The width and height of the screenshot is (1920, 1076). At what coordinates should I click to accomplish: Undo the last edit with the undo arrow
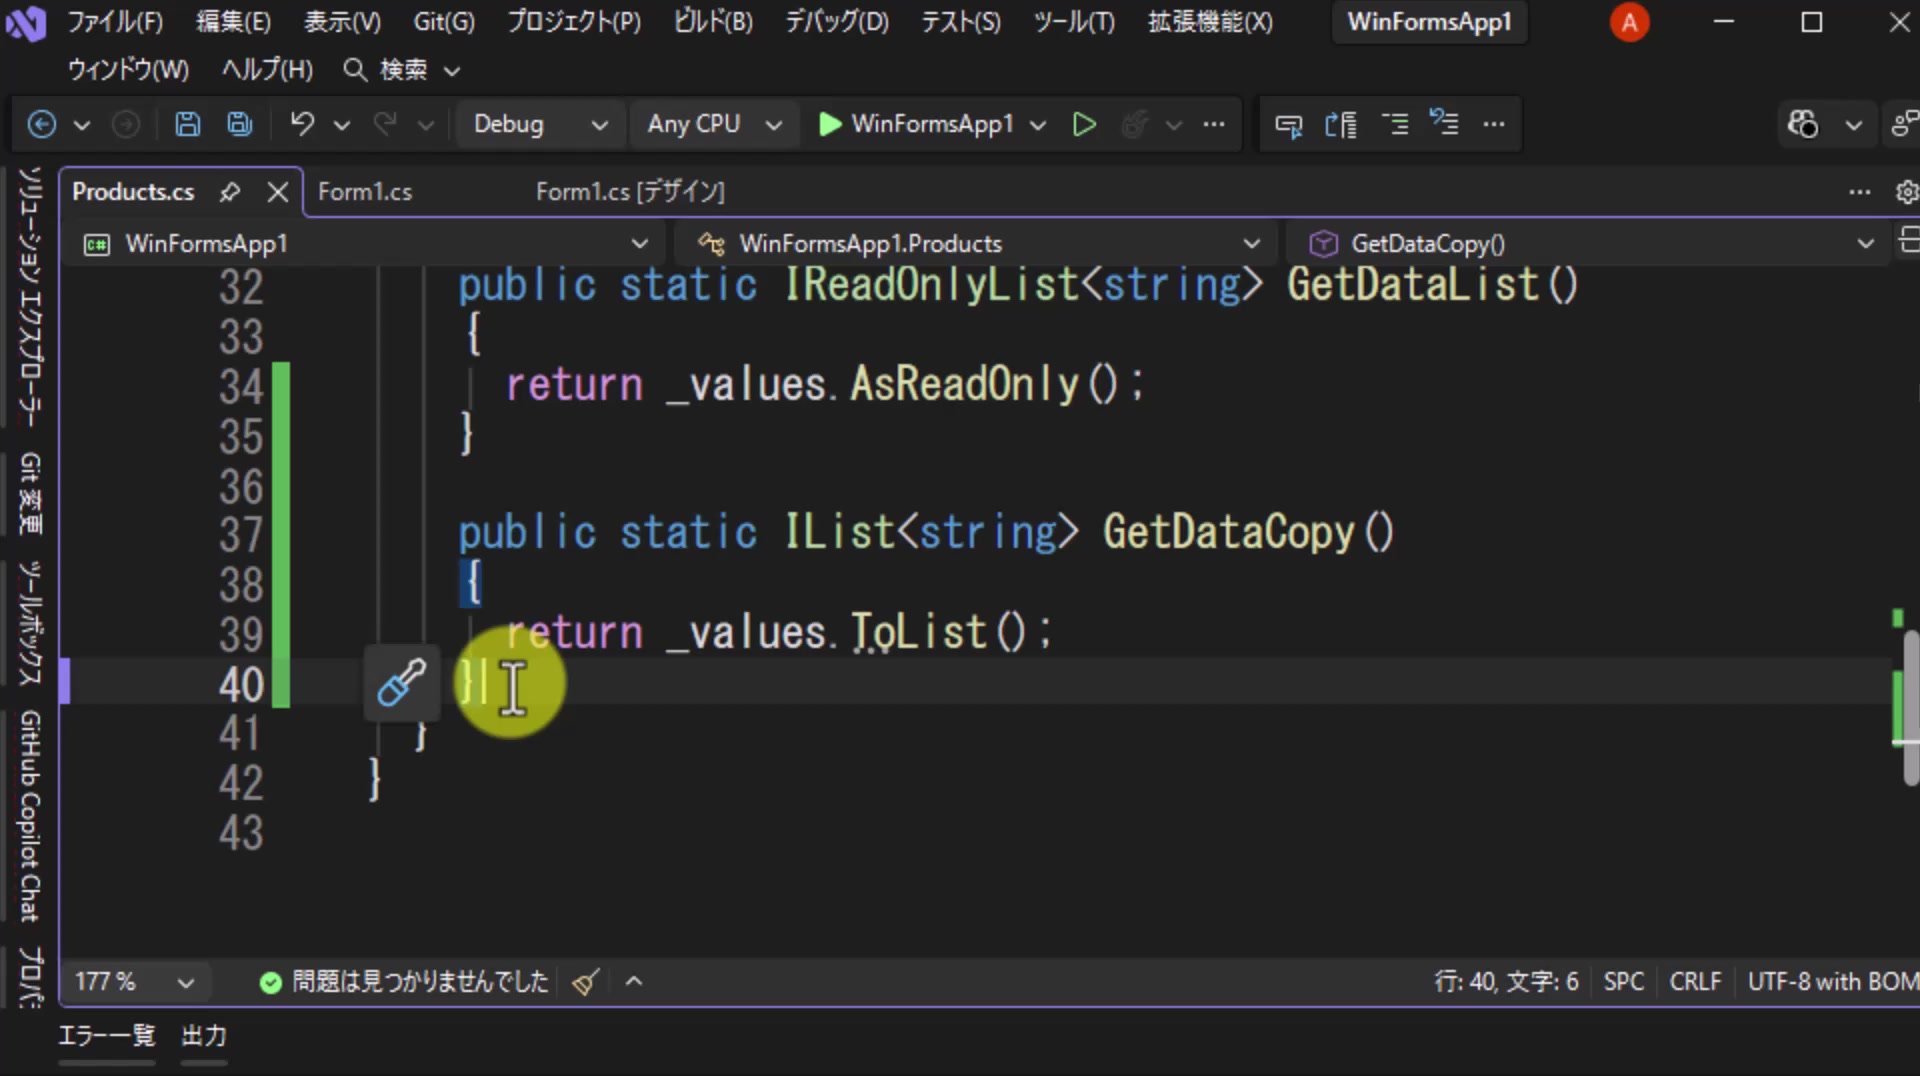[x=302, y=124]
